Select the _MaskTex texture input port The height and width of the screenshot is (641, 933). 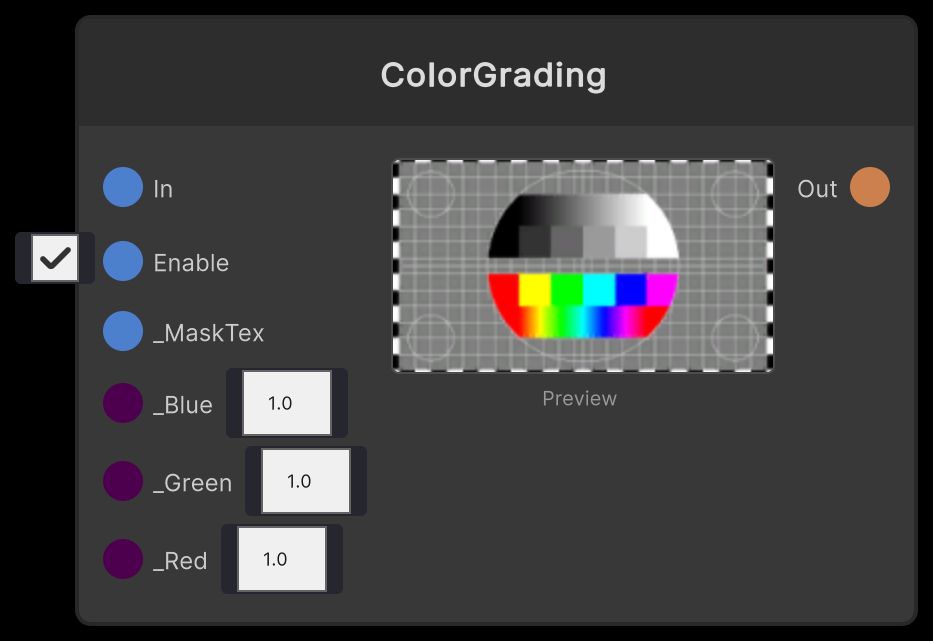(122, 330)
